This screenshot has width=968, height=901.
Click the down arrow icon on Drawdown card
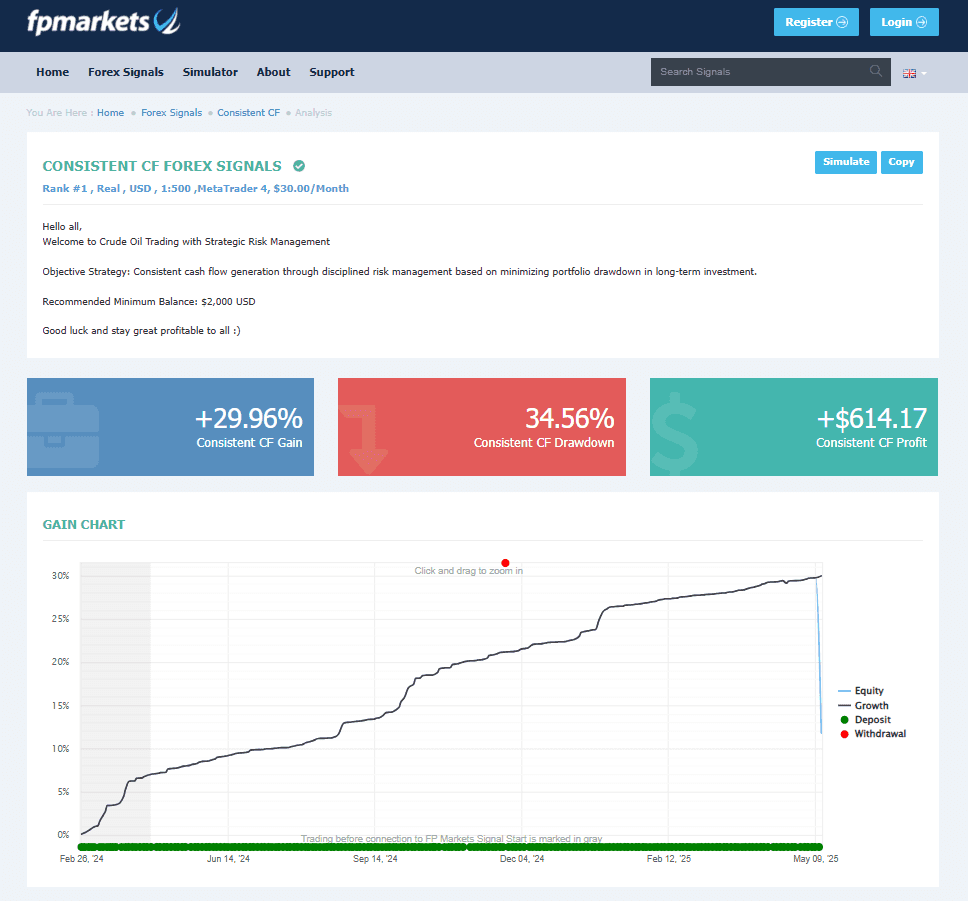[x=365, y=438]
